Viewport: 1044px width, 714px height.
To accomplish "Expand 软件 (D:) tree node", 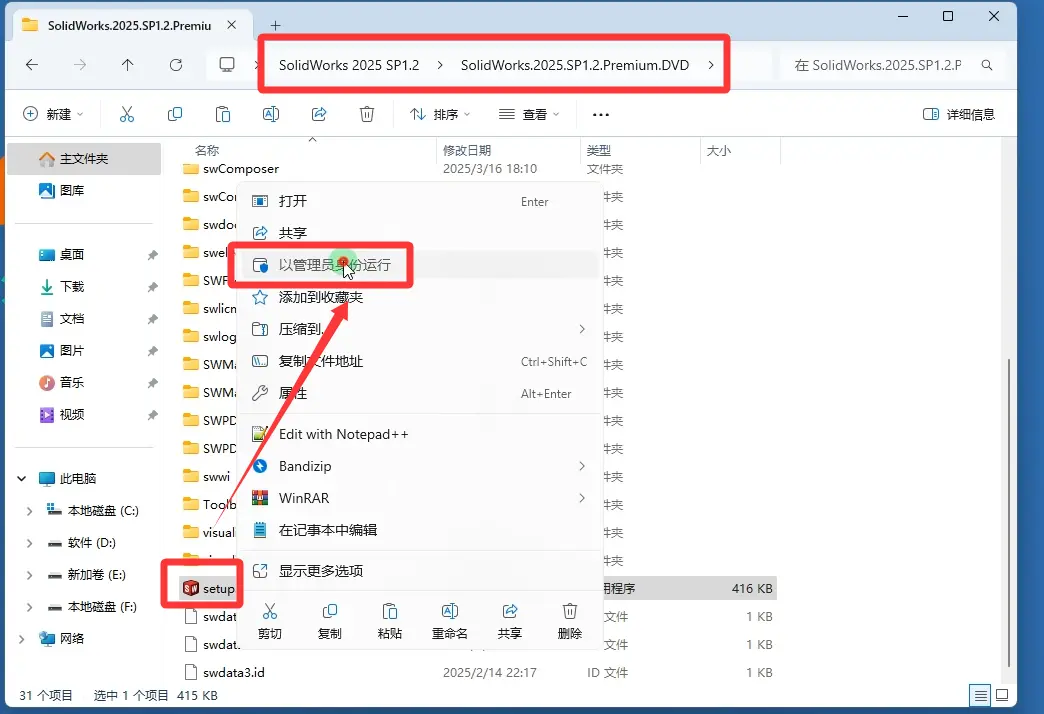I will pos(29,543).
